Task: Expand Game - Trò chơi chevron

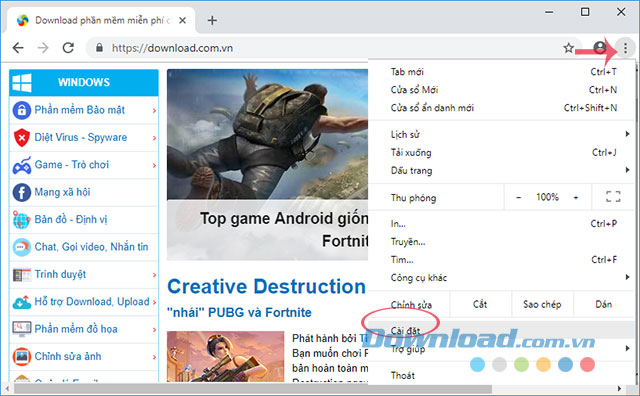Action: [154, 165]
